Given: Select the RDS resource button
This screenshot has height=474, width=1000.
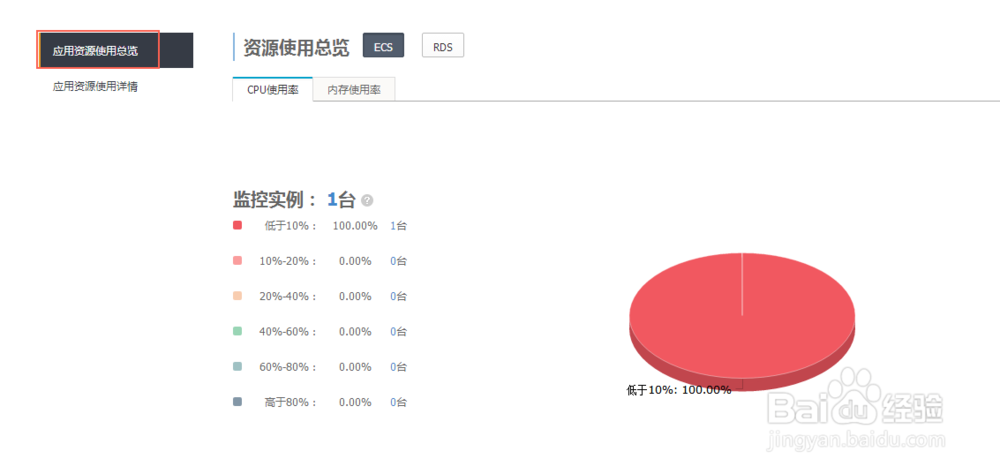Looking at the screenshot, I should pyautogui.click(x=443, y=45).
